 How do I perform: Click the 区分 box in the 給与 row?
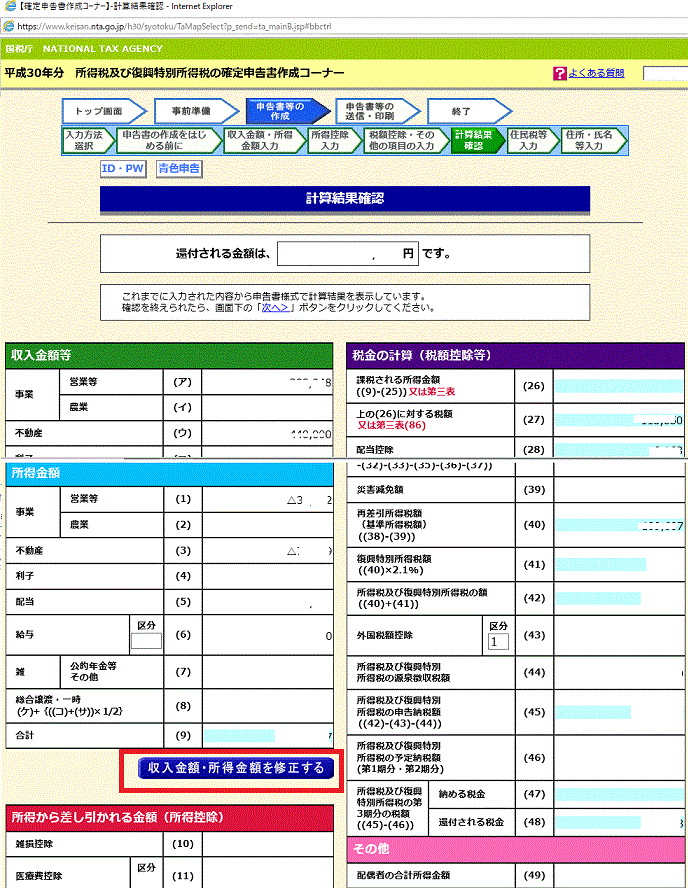tap(146, 641)
